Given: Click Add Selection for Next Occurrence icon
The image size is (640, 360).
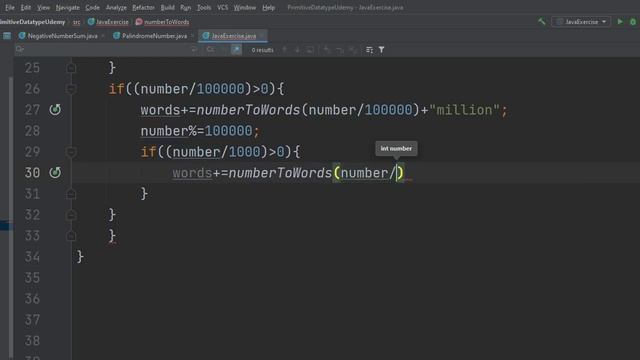Looking at the screenshot, I should coord(327,50).
